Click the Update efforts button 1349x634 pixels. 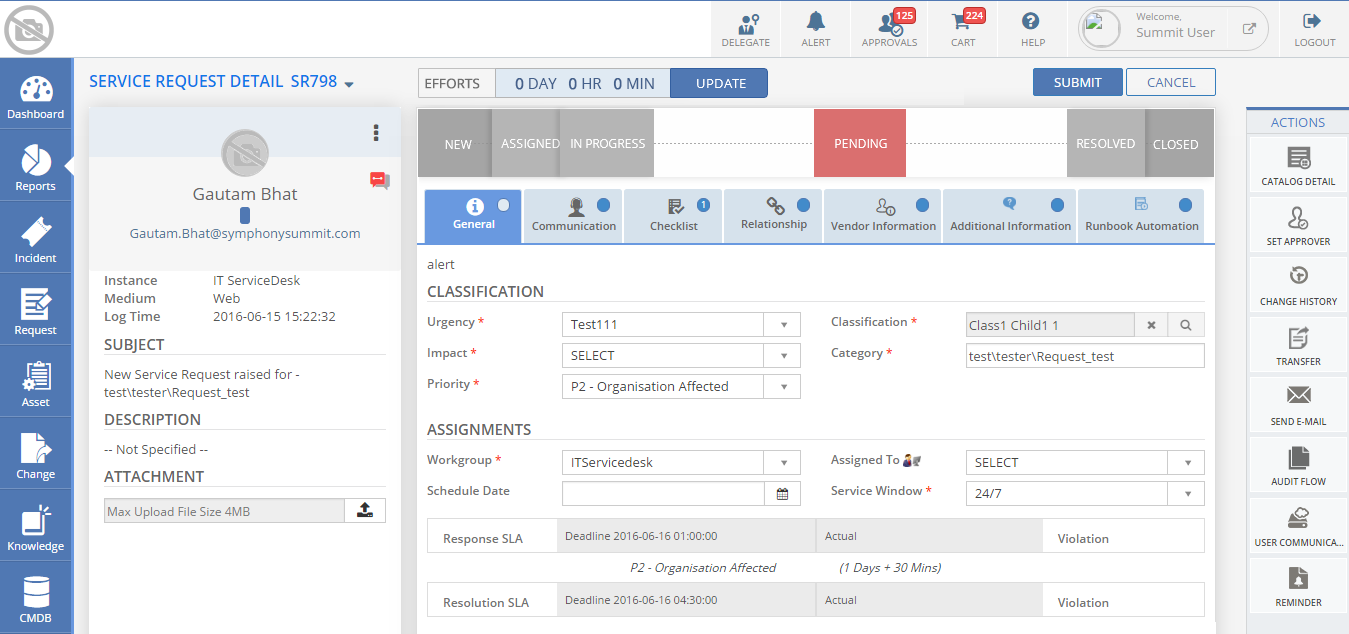[720, 84]
